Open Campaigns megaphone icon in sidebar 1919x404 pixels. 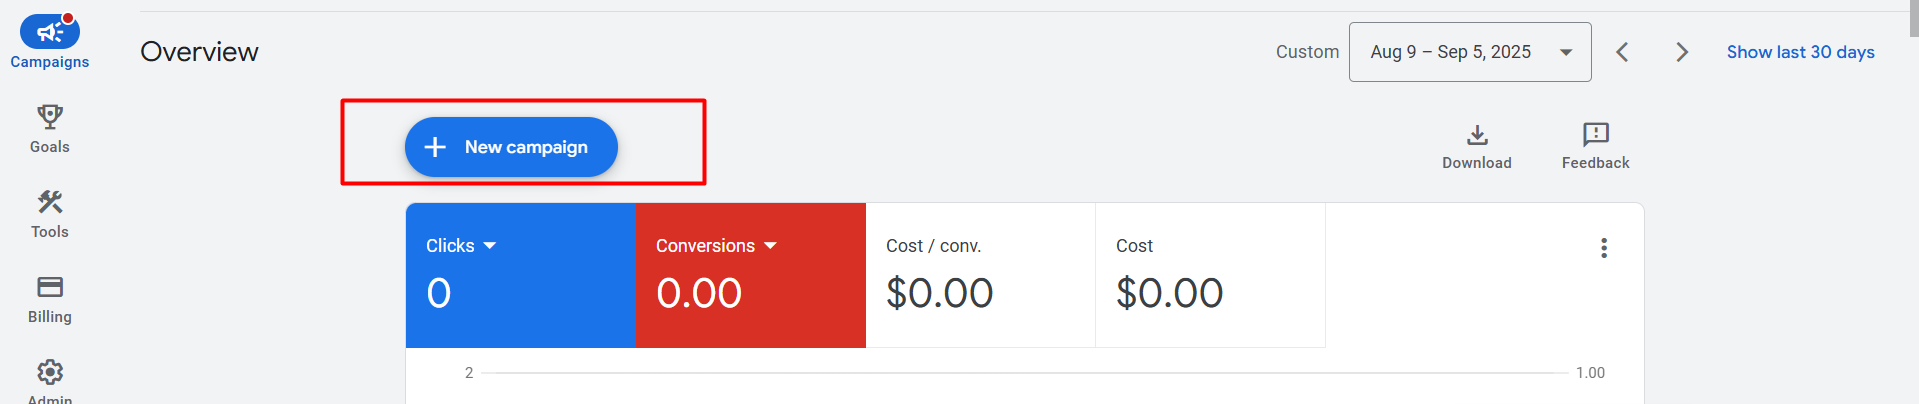coord(50,32)
